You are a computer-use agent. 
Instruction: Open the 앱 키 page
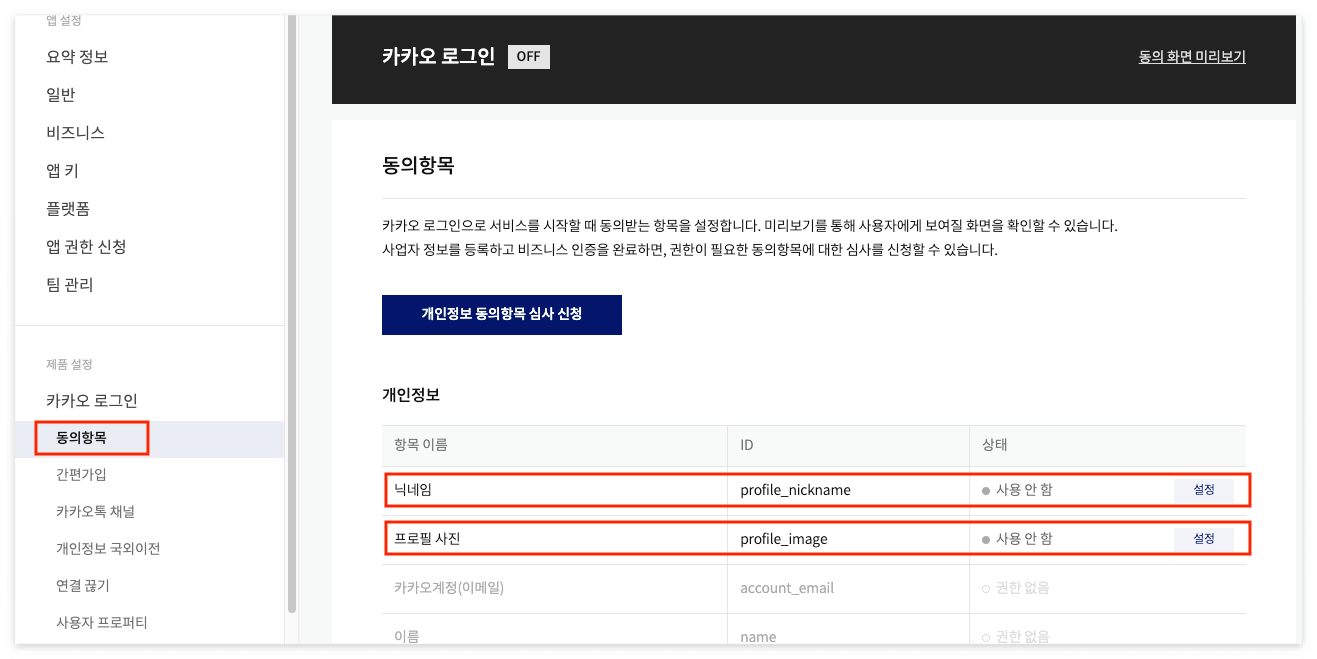click(x=62, y=171)
